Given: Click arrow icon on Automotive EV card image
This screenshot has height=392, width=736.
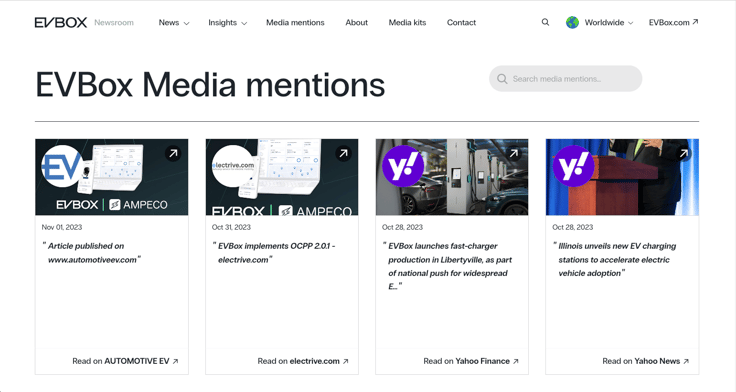Looking at the screenshot, I should (x=173, y=153).
